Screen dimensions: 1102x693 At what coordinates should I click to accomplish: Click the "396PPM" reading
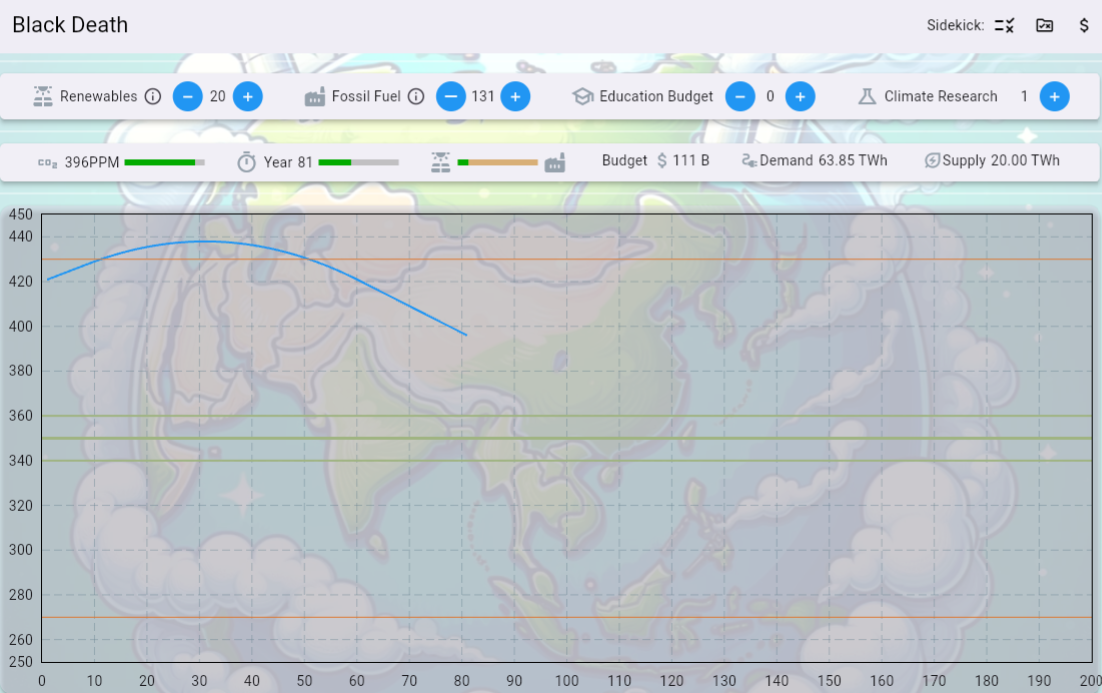(92, 162)
